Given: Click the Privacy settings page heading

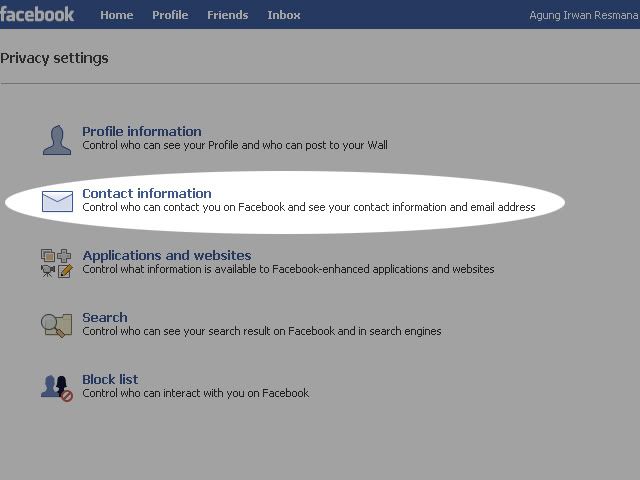Looking at the screenshot, I should pos(54,58).
